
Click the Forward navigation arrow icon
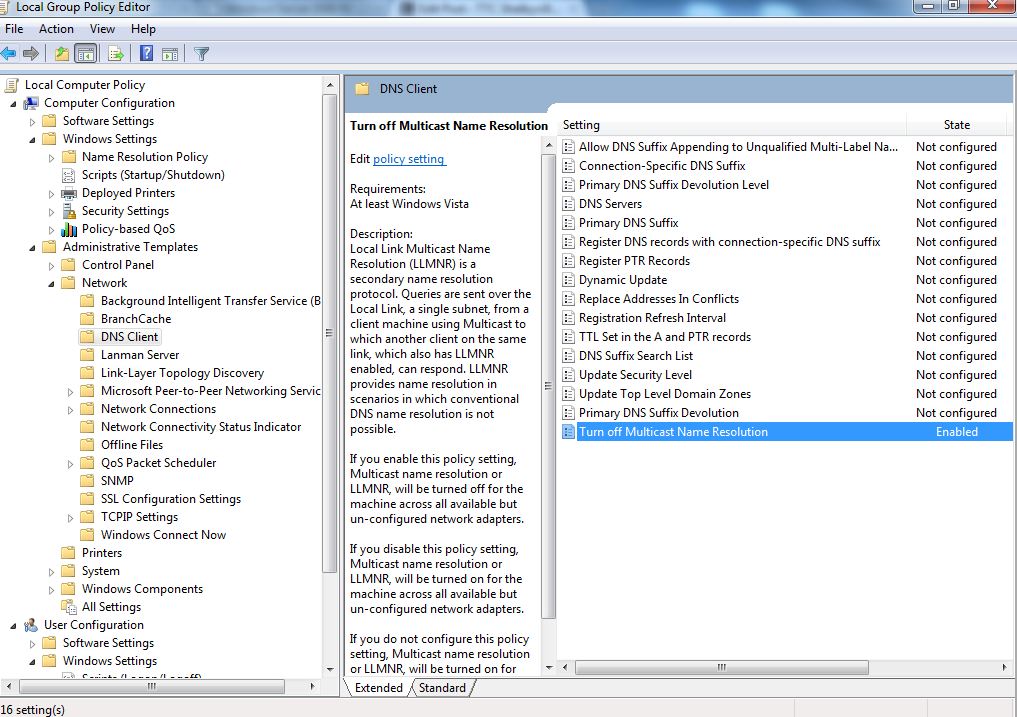tap(30, 52)
